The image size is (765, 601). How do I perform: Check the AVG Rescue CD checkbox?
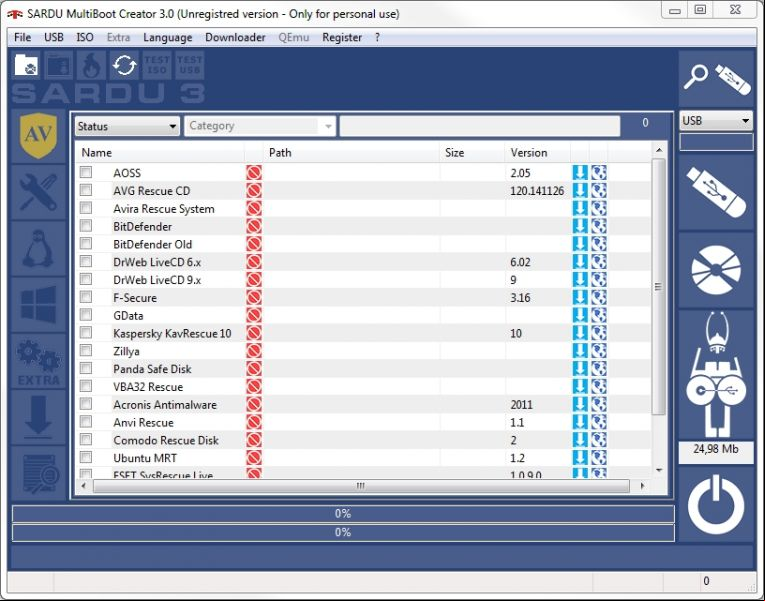86,190
